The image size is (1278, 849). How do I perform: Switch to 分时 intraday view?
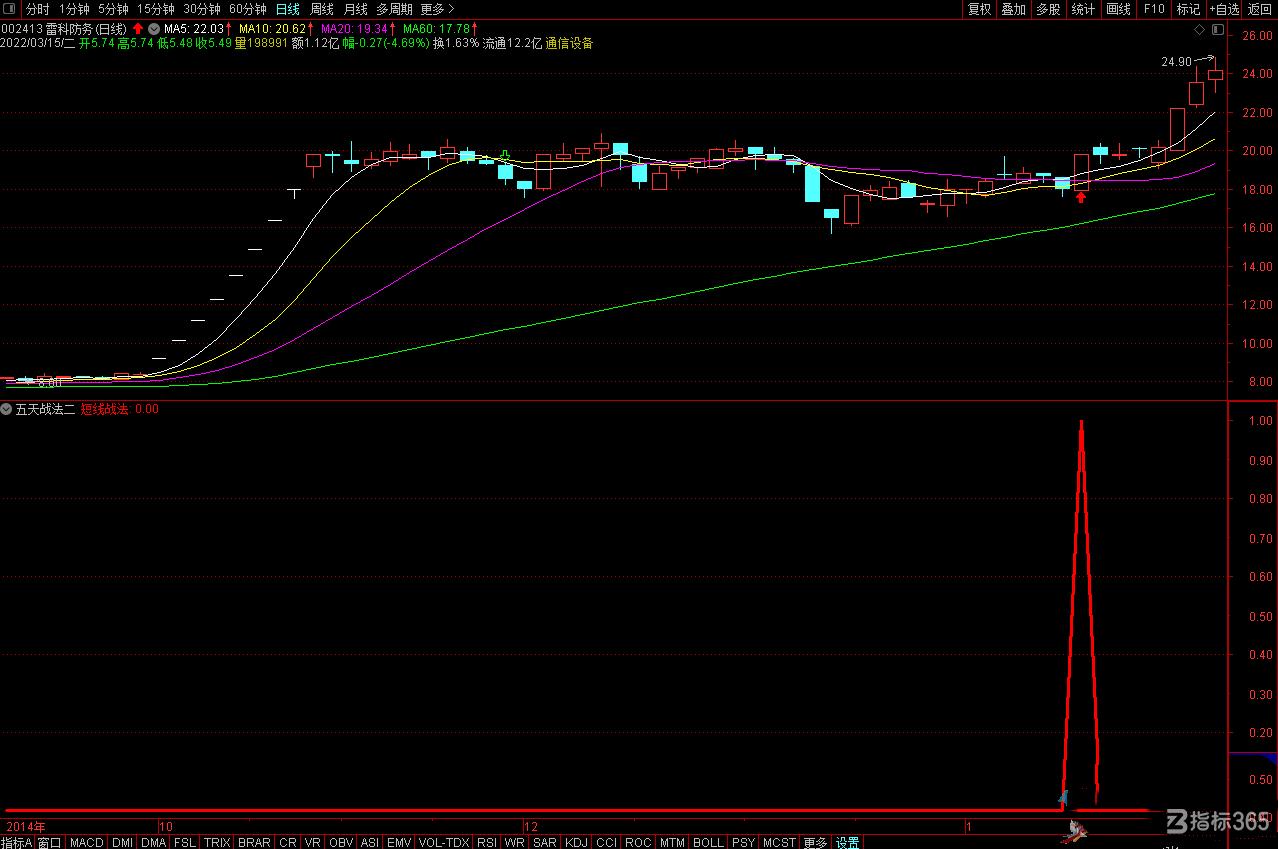pyautogui.click(x=37, y=9)
